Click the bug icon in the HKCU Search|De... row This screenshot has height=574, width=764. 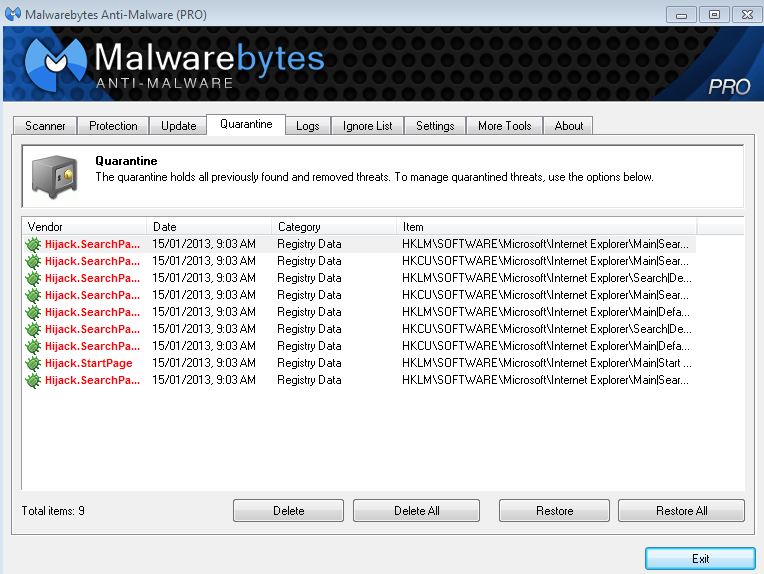pos(33,329)
